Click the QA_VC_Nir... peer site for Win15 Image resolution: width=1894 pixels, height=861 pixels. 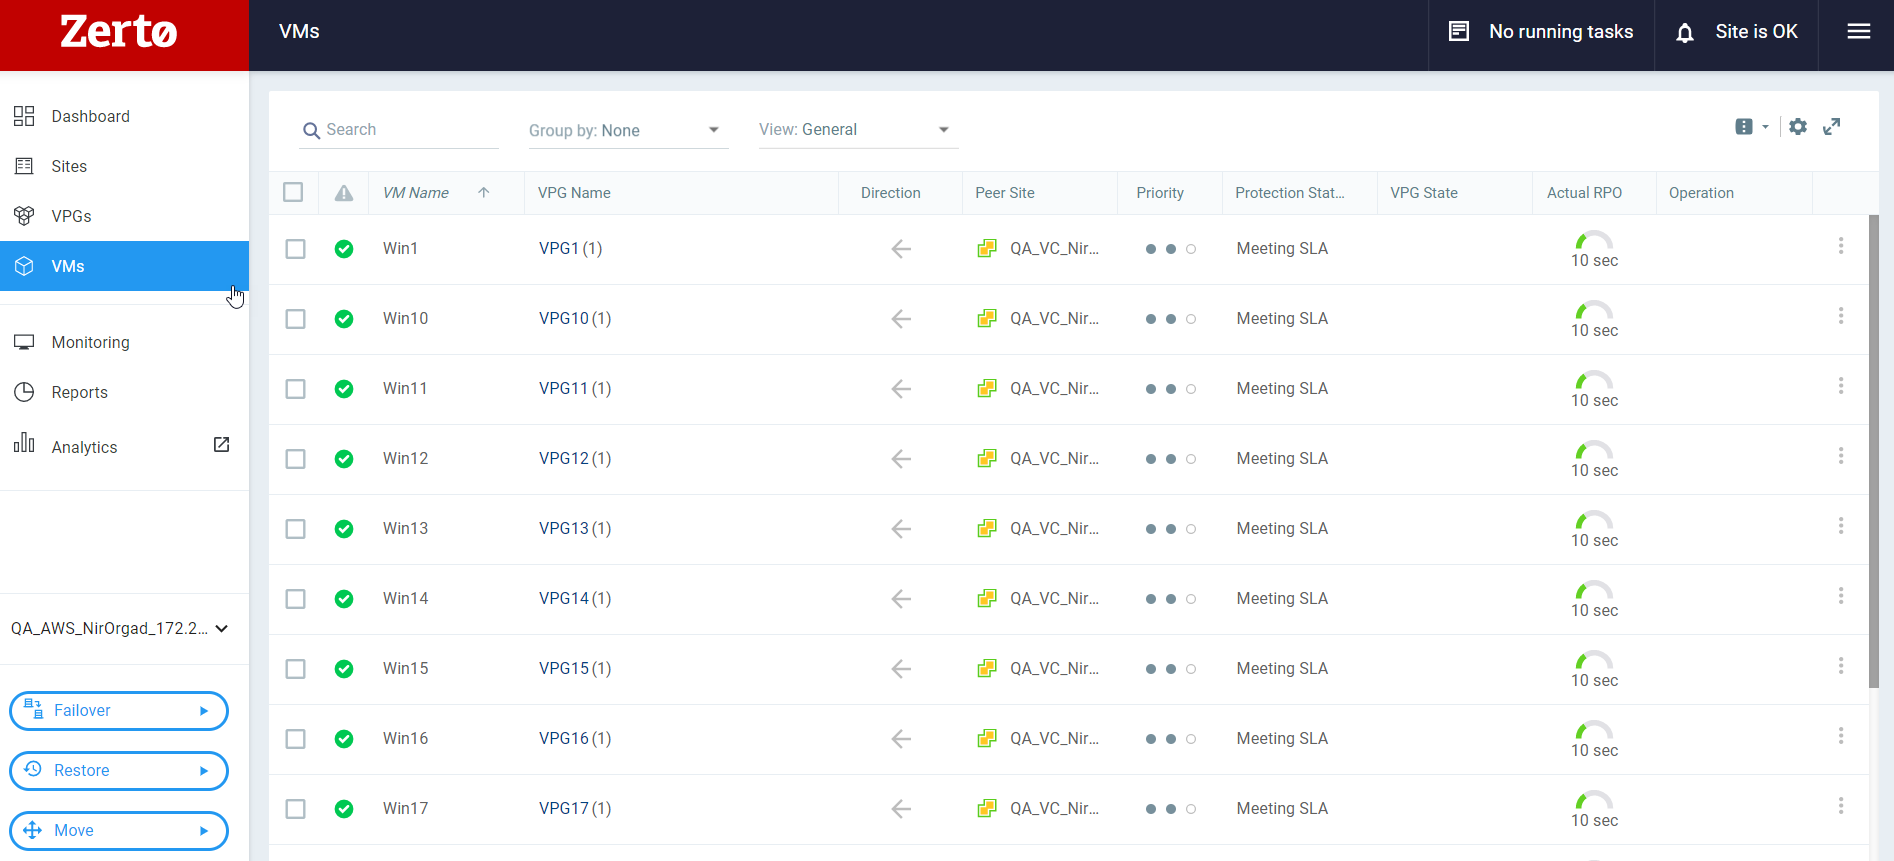(x=1054, y=669)
